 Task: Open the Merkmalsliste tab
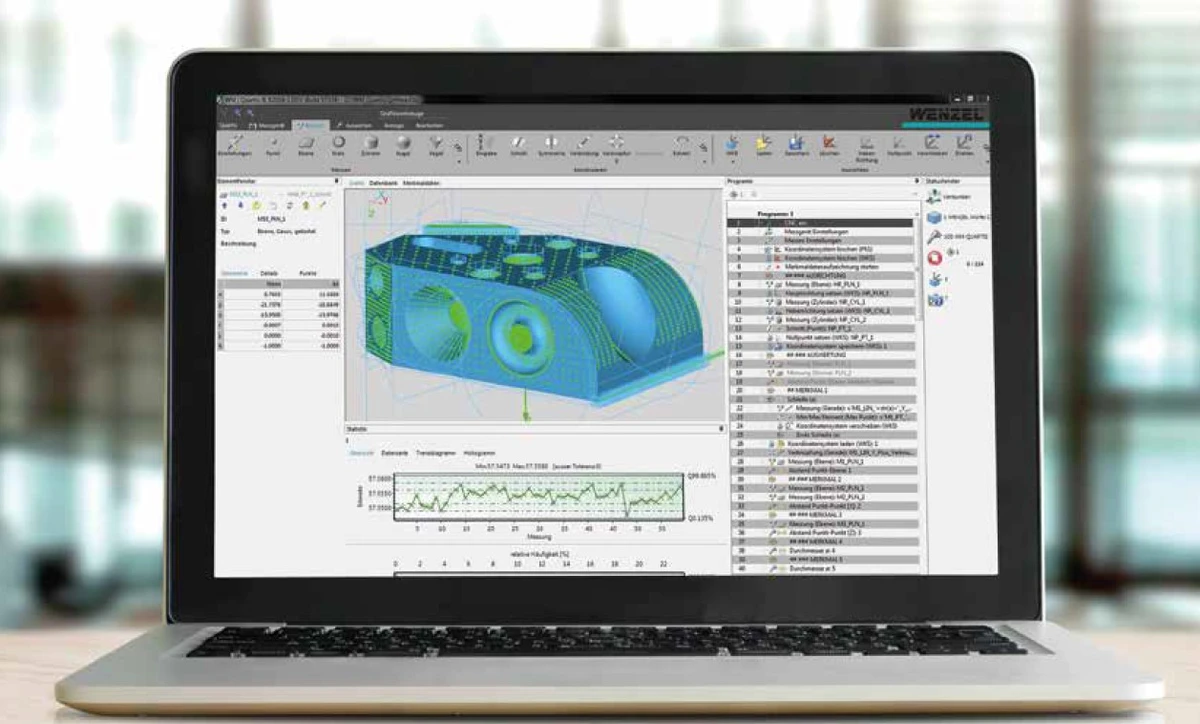422,184
